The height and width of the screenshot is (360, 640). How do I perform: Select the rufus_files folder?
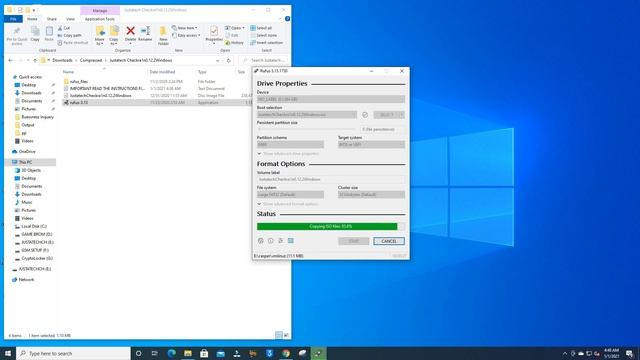[79, 82]
